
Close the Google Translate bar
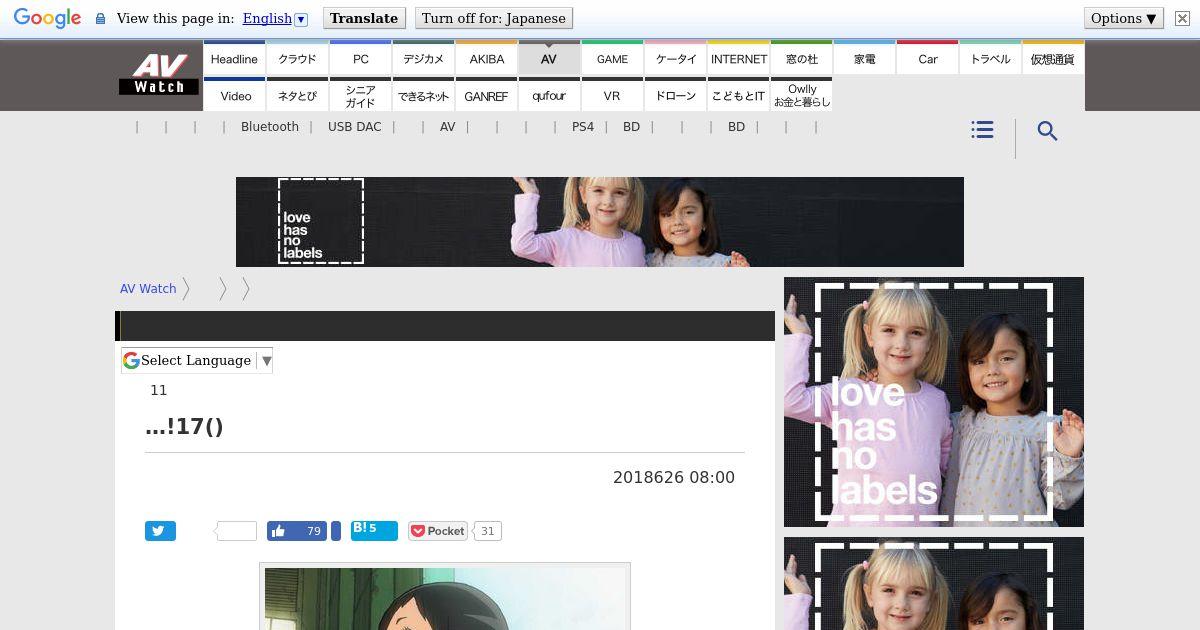pos(1182,18)
